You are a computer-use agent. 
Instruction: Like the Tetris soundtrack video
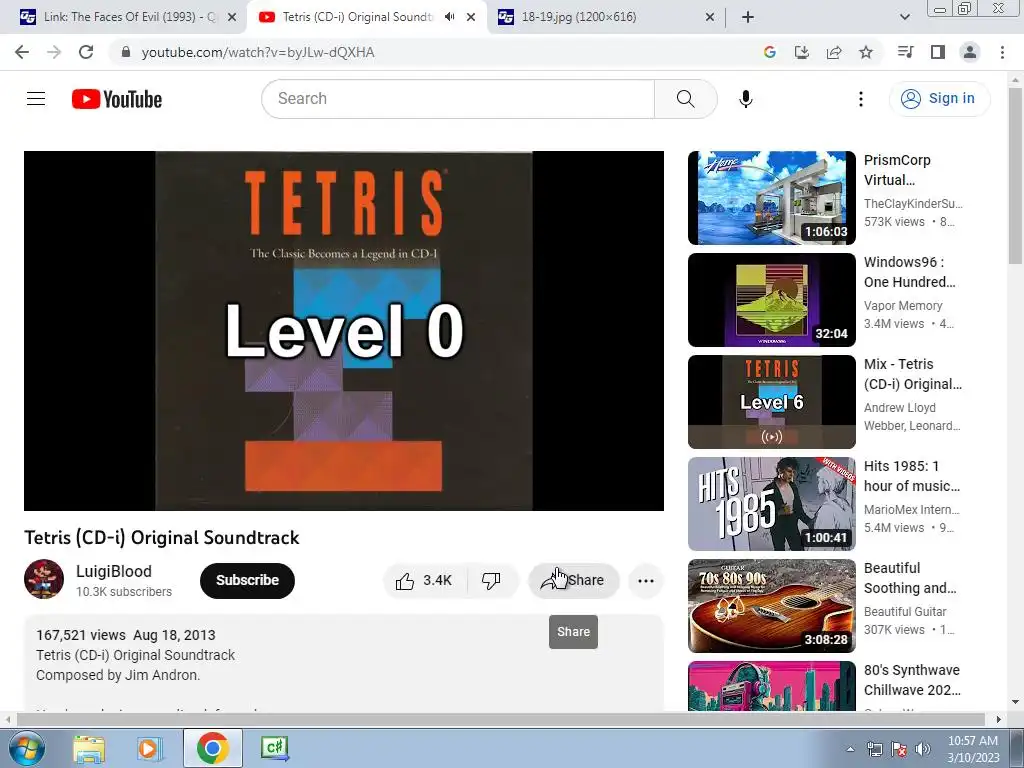424,580
